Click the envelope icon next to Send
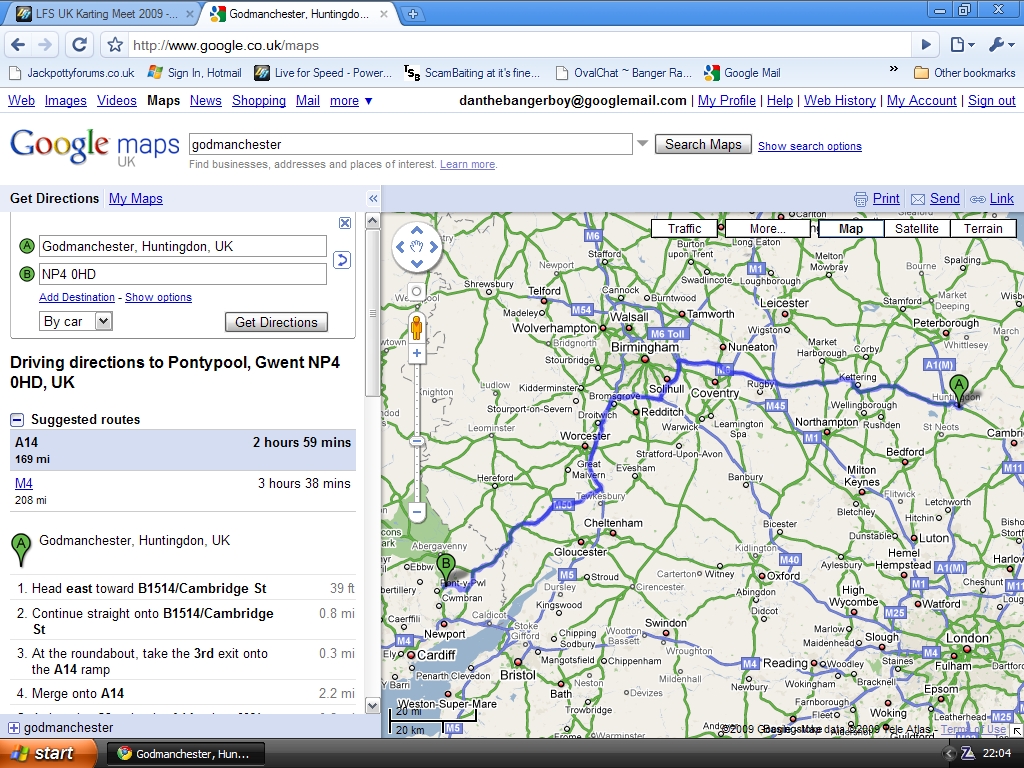Image resolution: width=1024 pixels, height=768 pixels. coord(918,199)
